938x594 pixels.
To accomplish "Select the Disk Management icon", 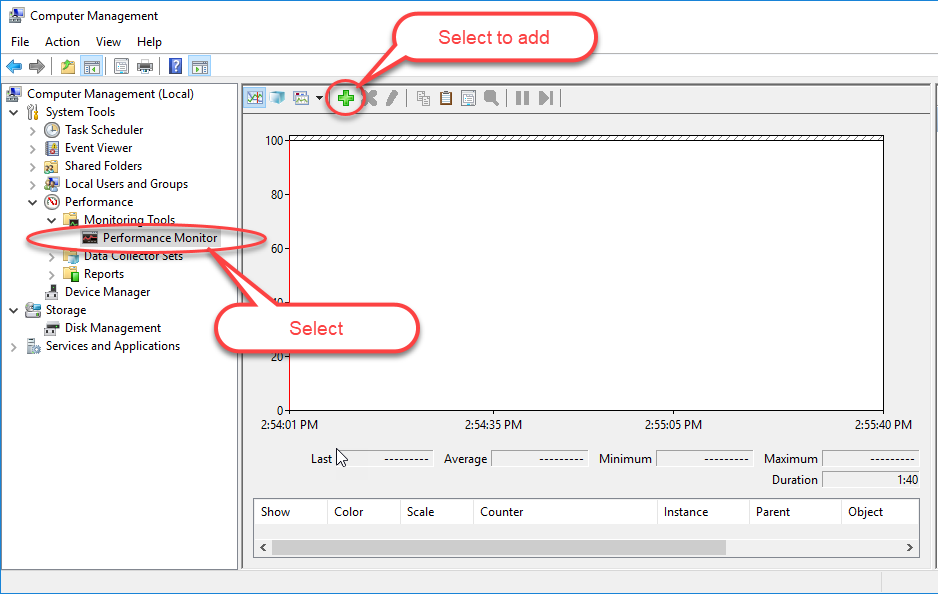I will coord(52,328).
